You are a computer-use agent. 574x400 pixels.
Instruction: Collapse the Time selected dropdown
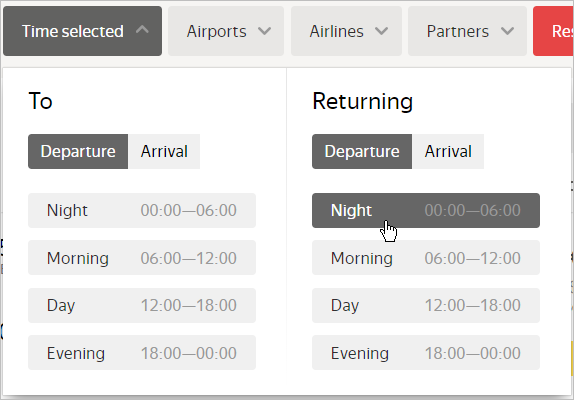82,31
